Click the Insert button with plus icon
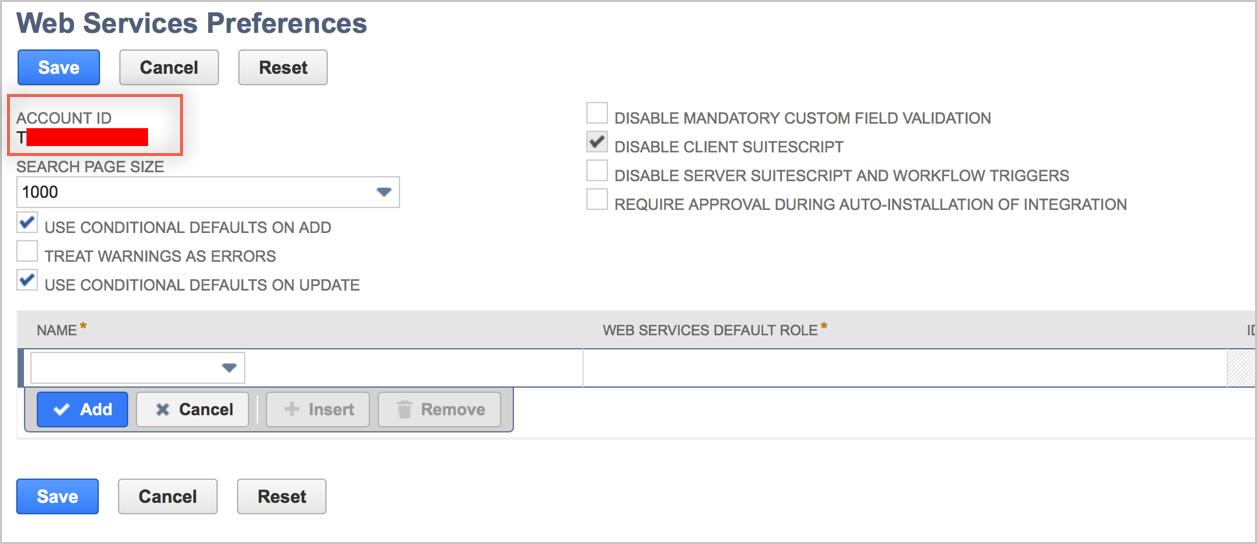 [x=318, y=409]
